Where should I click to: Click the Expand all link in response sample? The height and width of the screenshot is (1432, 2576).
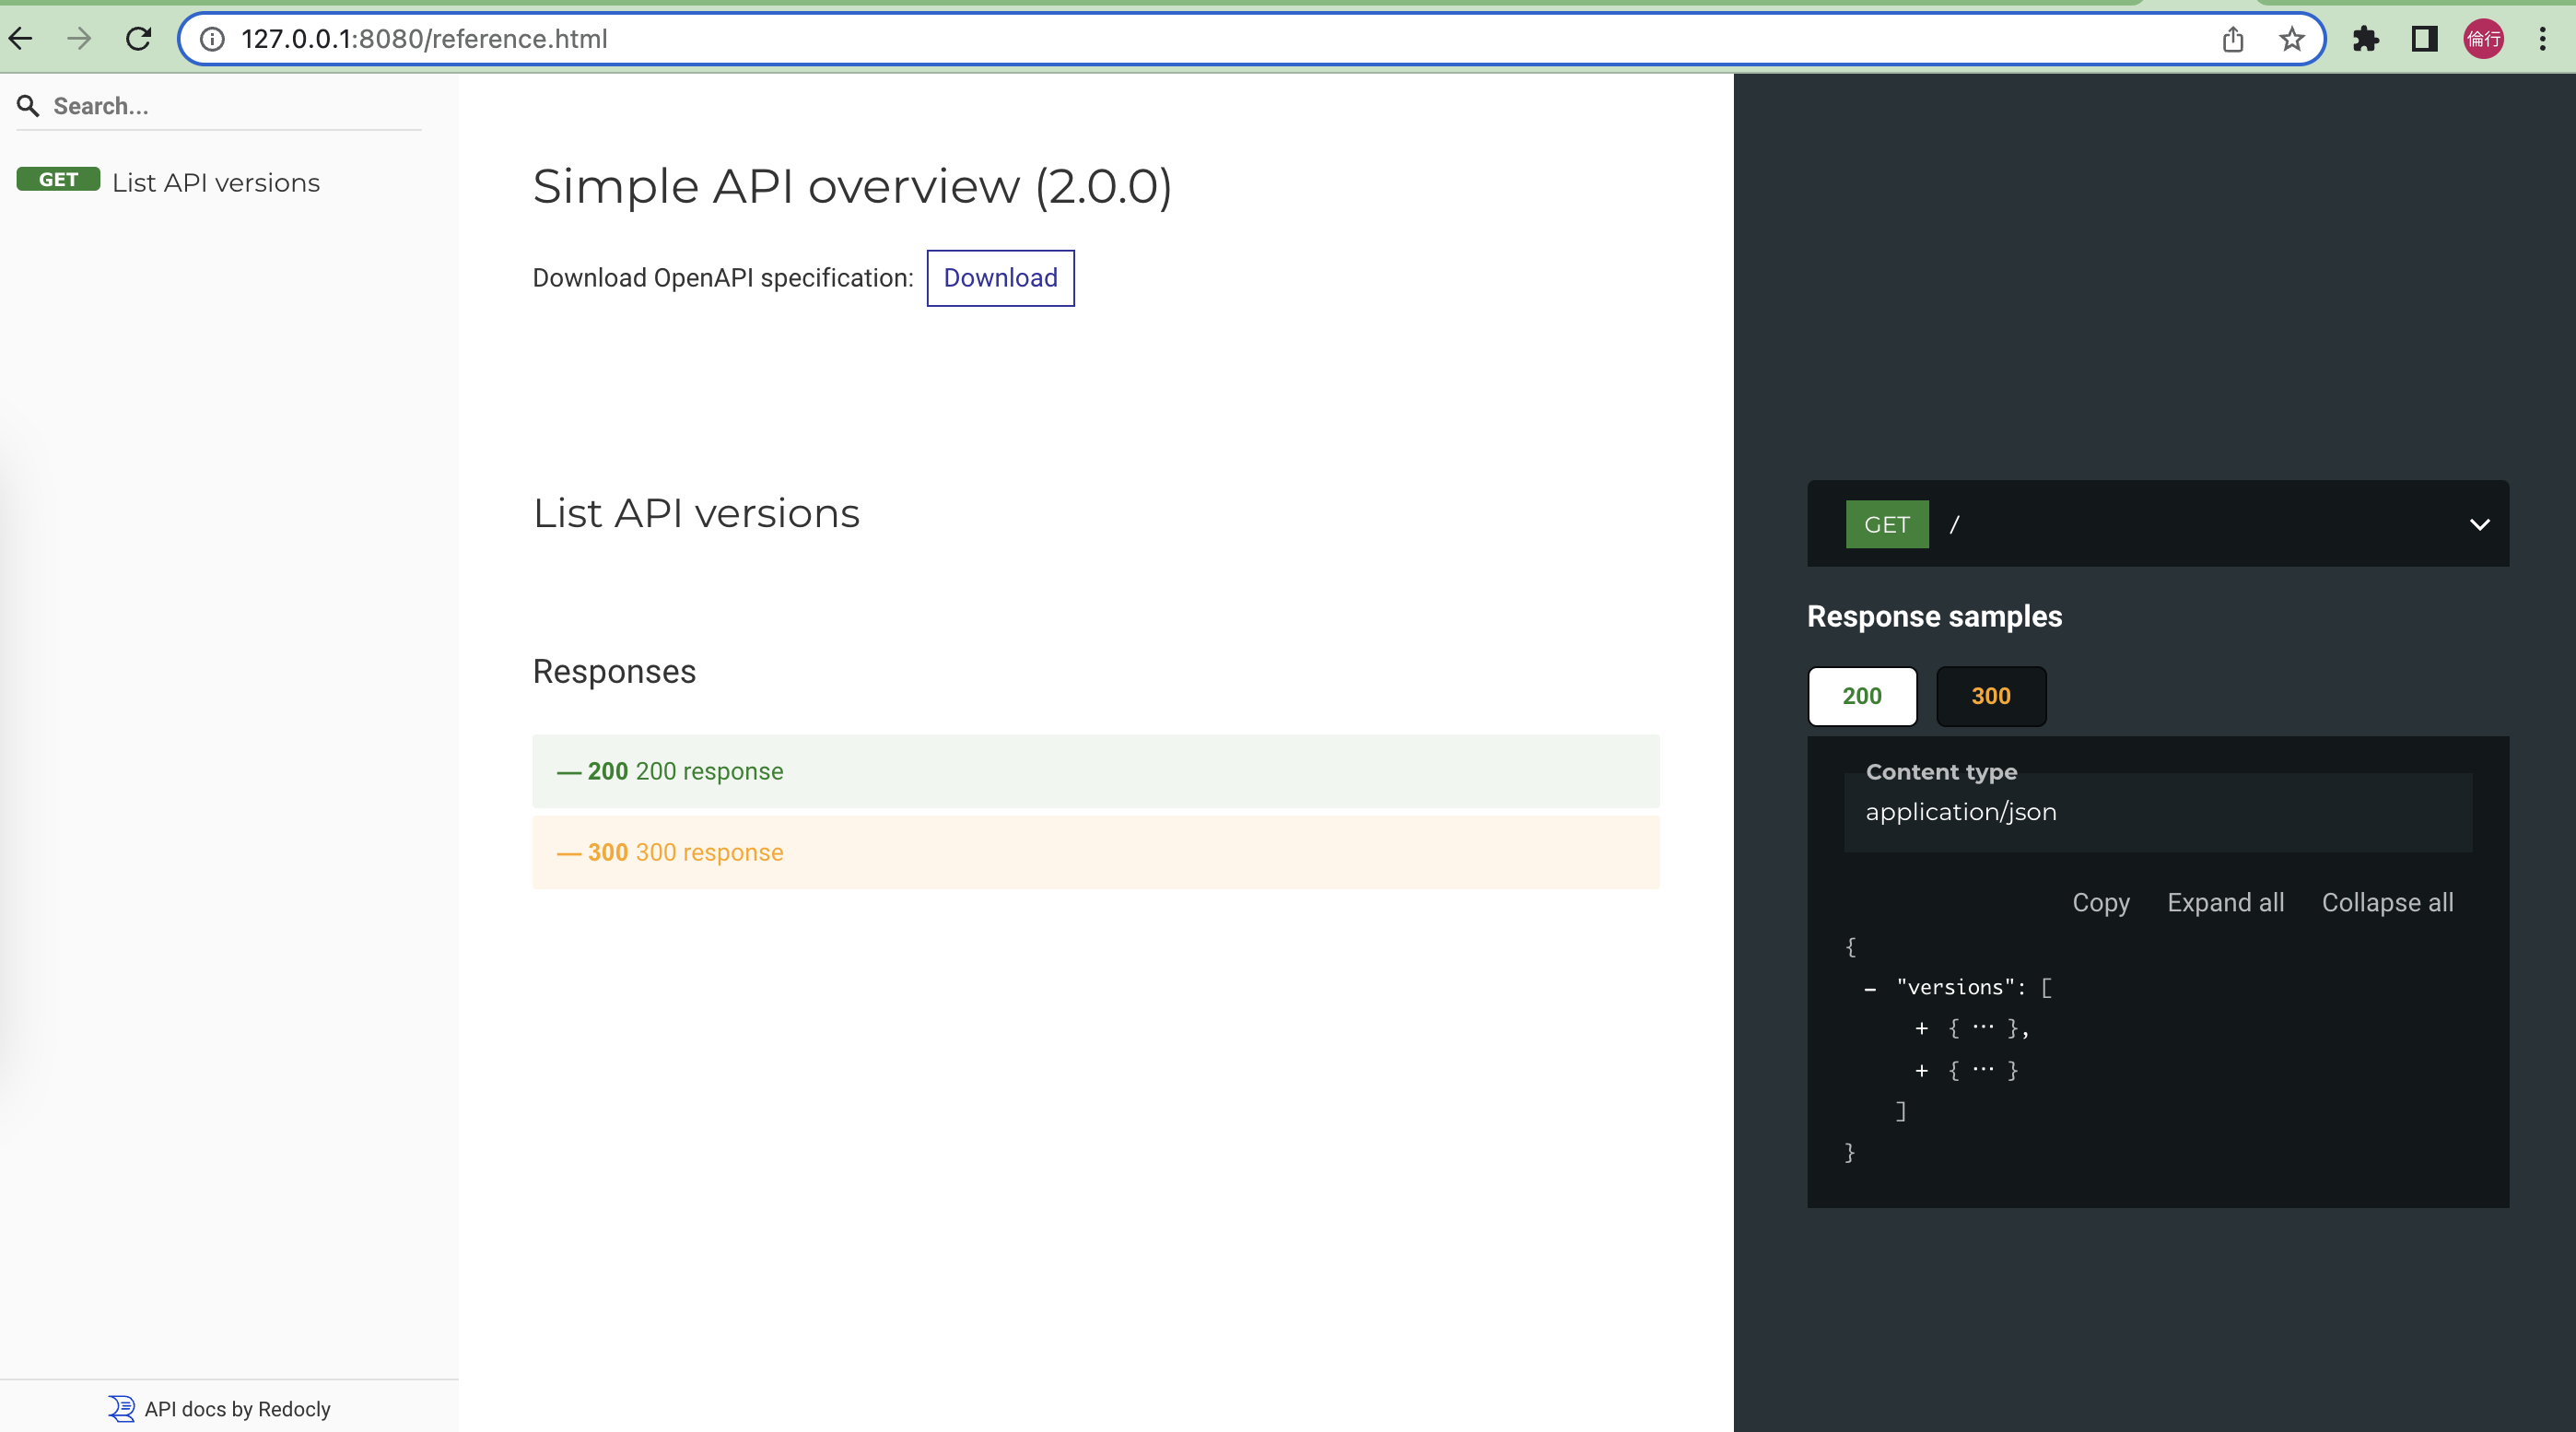2225,902
